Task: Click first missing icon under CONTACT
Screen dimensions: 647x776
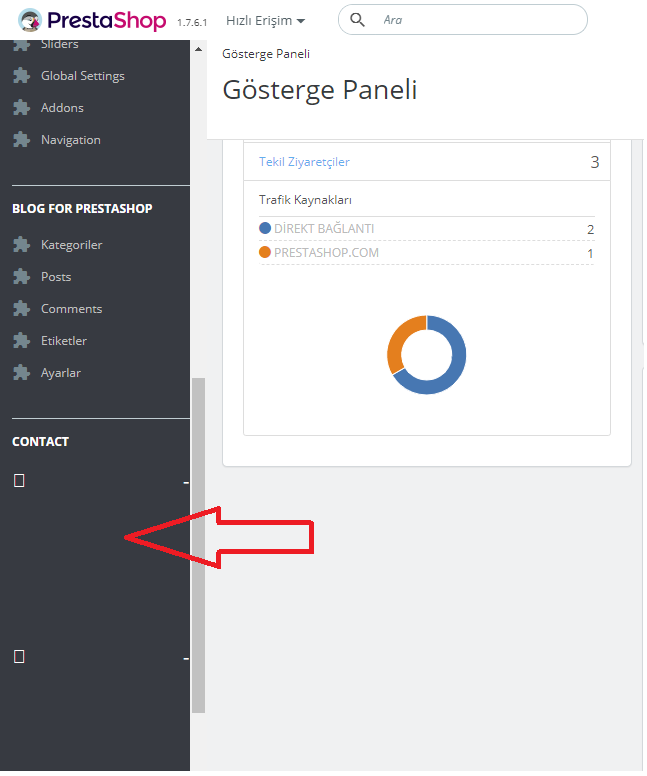Action: click(19, 481)
